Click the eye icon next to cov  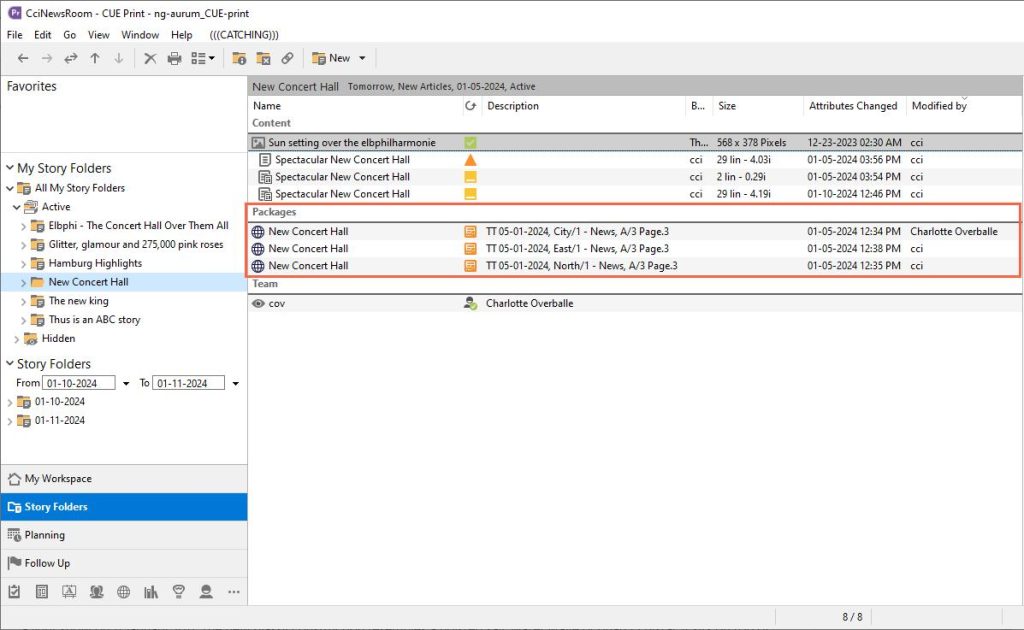pos(259,303)
